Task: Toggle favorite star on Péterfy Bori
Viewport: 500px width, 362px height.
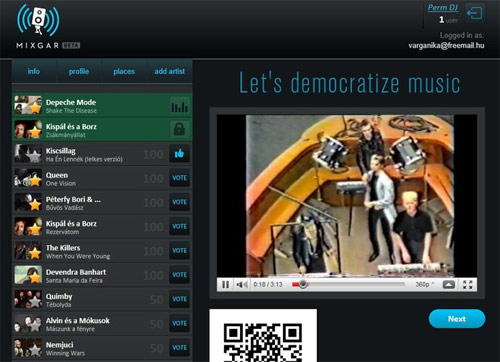Action: click(x=35, y=205)
